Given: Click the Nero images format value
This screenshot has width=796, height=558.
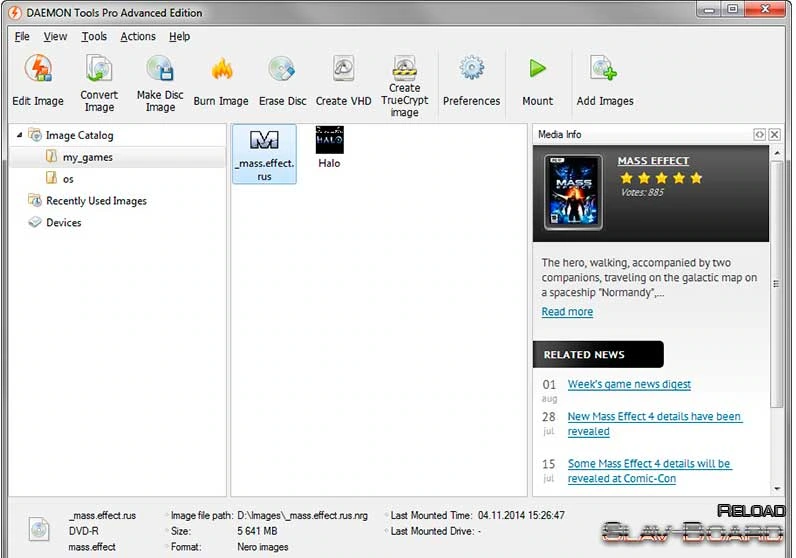Looking at the screenshot, I should pos(262,547).
